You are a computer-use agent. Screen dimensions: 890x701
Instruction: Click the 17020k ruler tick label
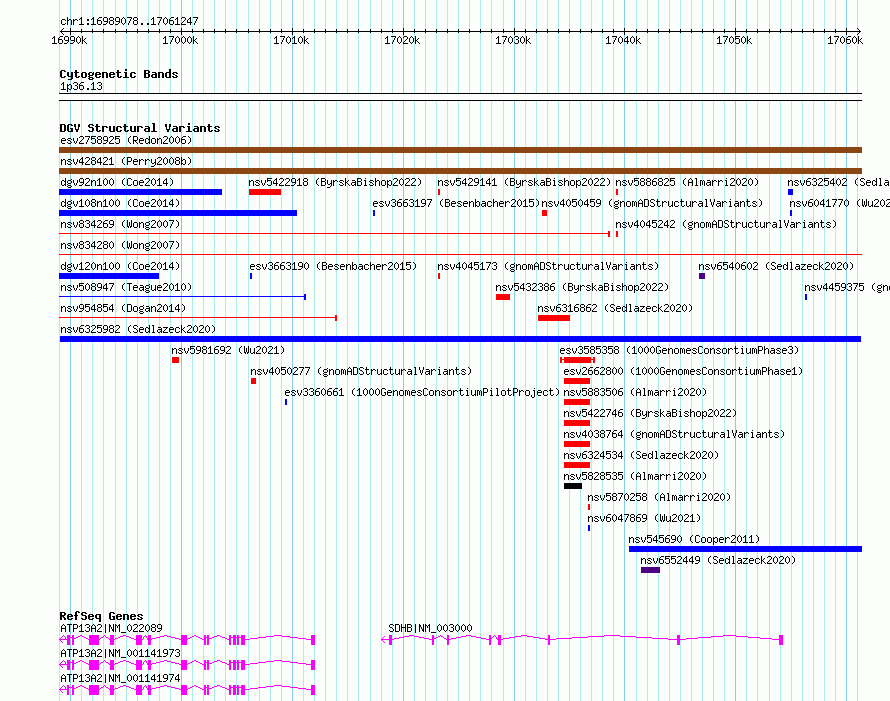click(402, 40)
